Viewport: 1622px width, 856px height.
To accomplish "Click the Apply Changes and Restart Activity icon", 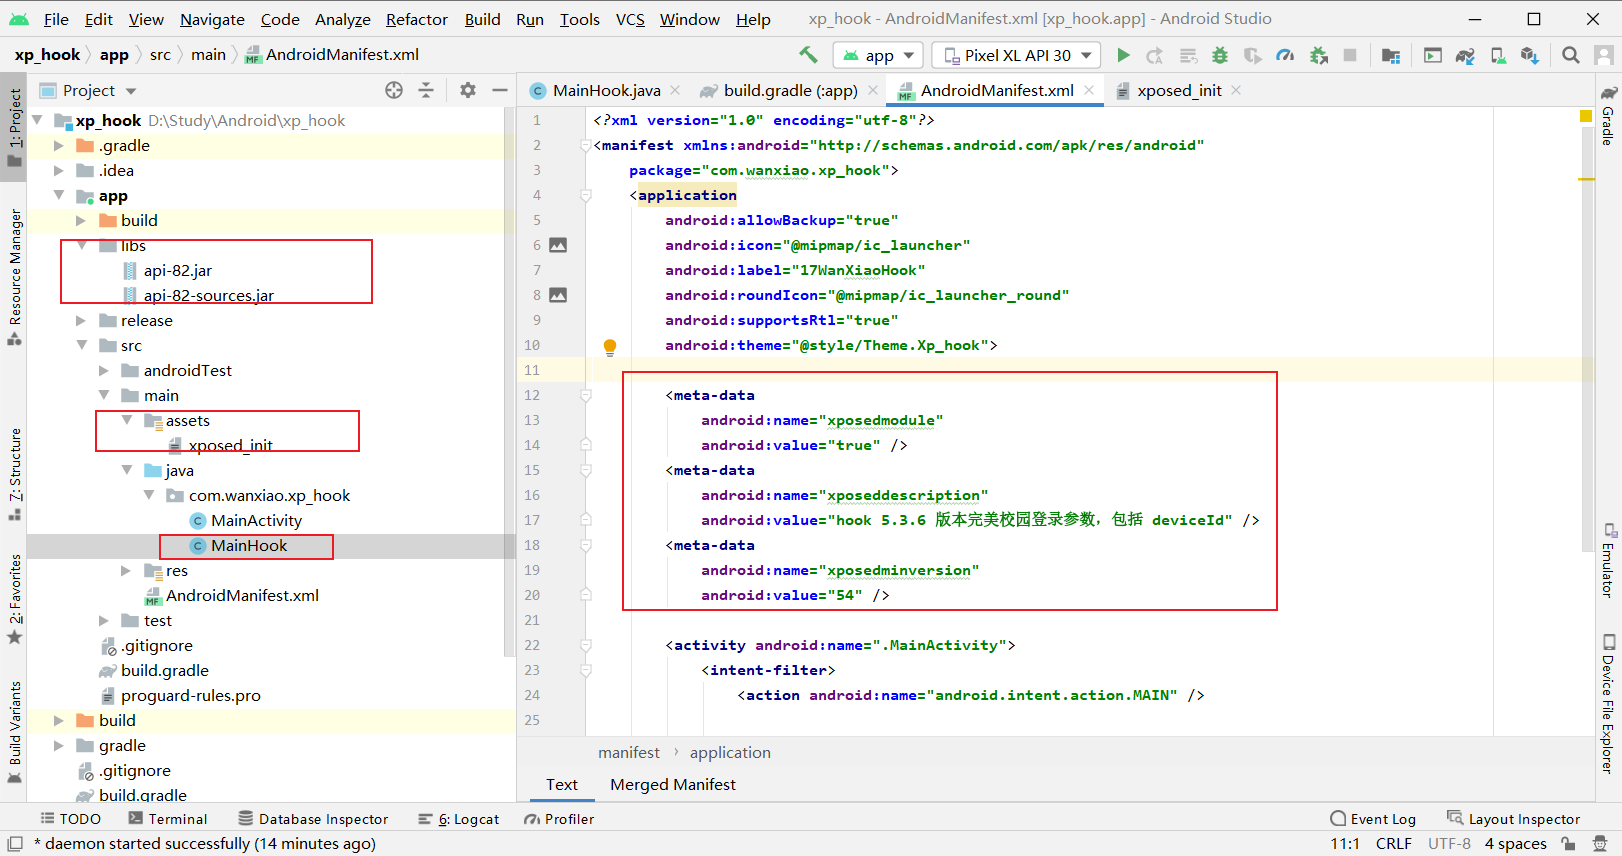I will [x=1155, y=55].
